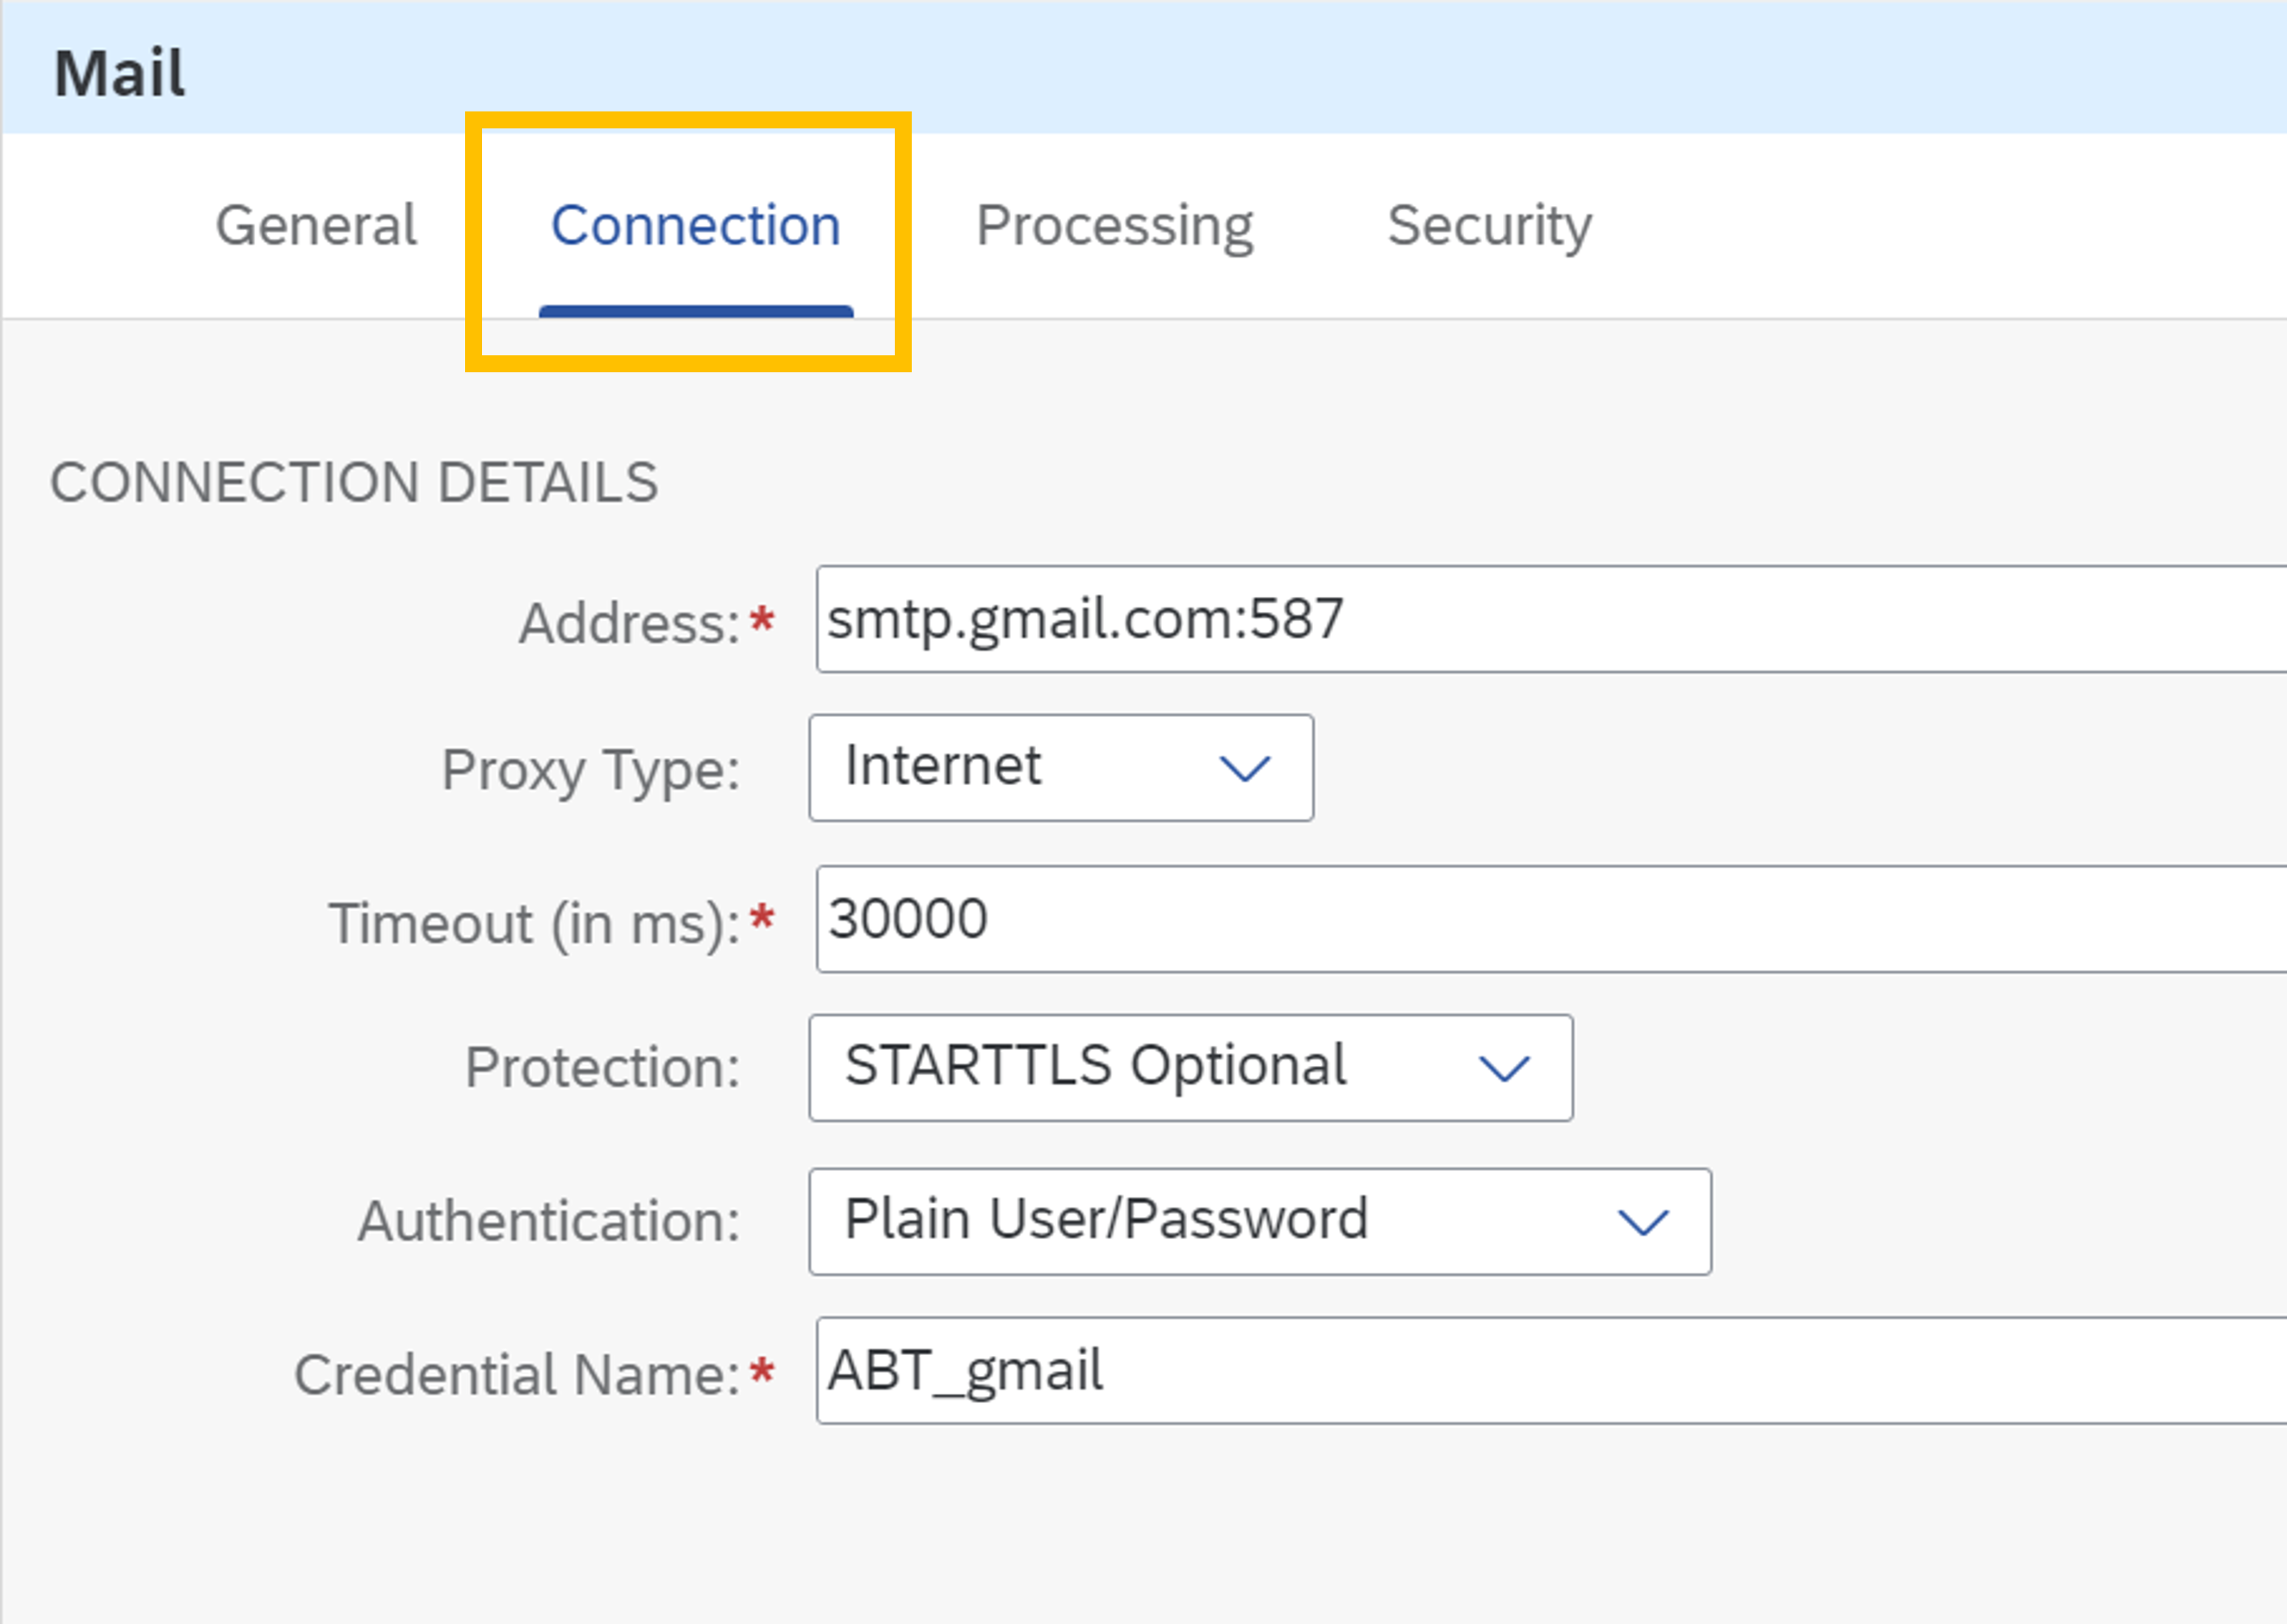Go to the Security tab
The height and width of the screenshot is (1624, 2287).
point(1489,227)
